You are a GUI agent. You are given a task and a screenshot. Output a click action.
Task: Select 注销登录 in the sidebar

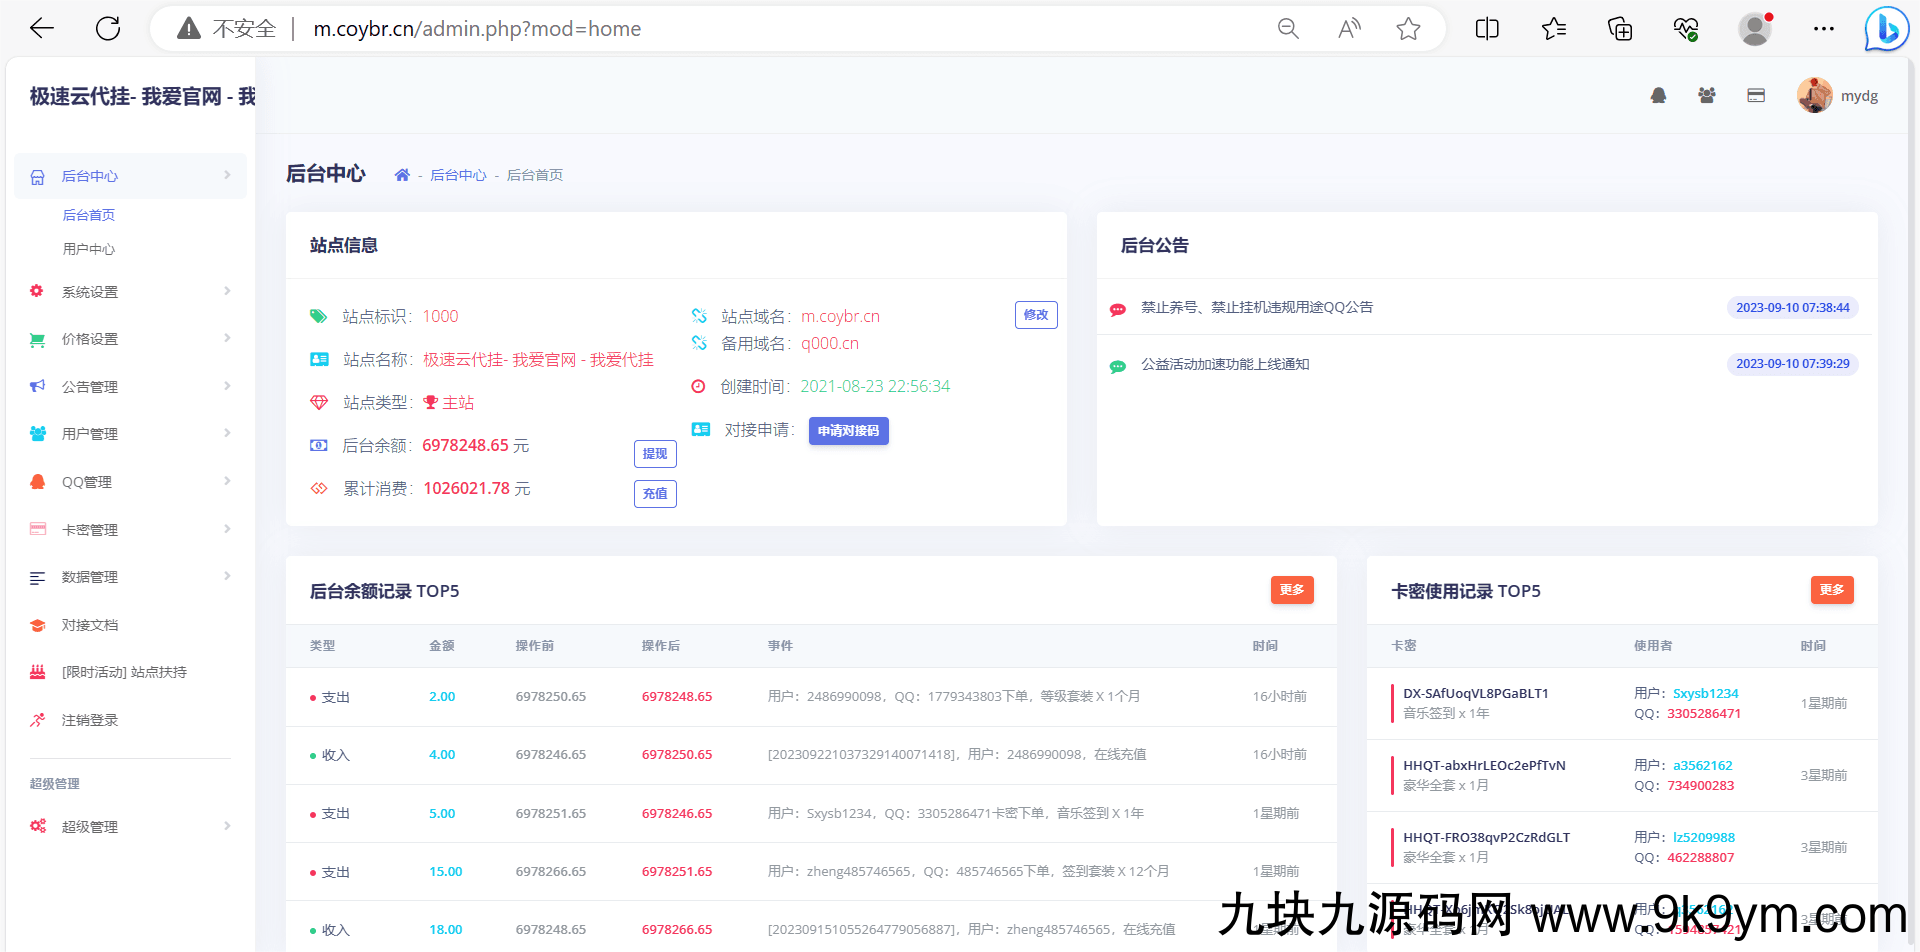click(x=90, y=720)
